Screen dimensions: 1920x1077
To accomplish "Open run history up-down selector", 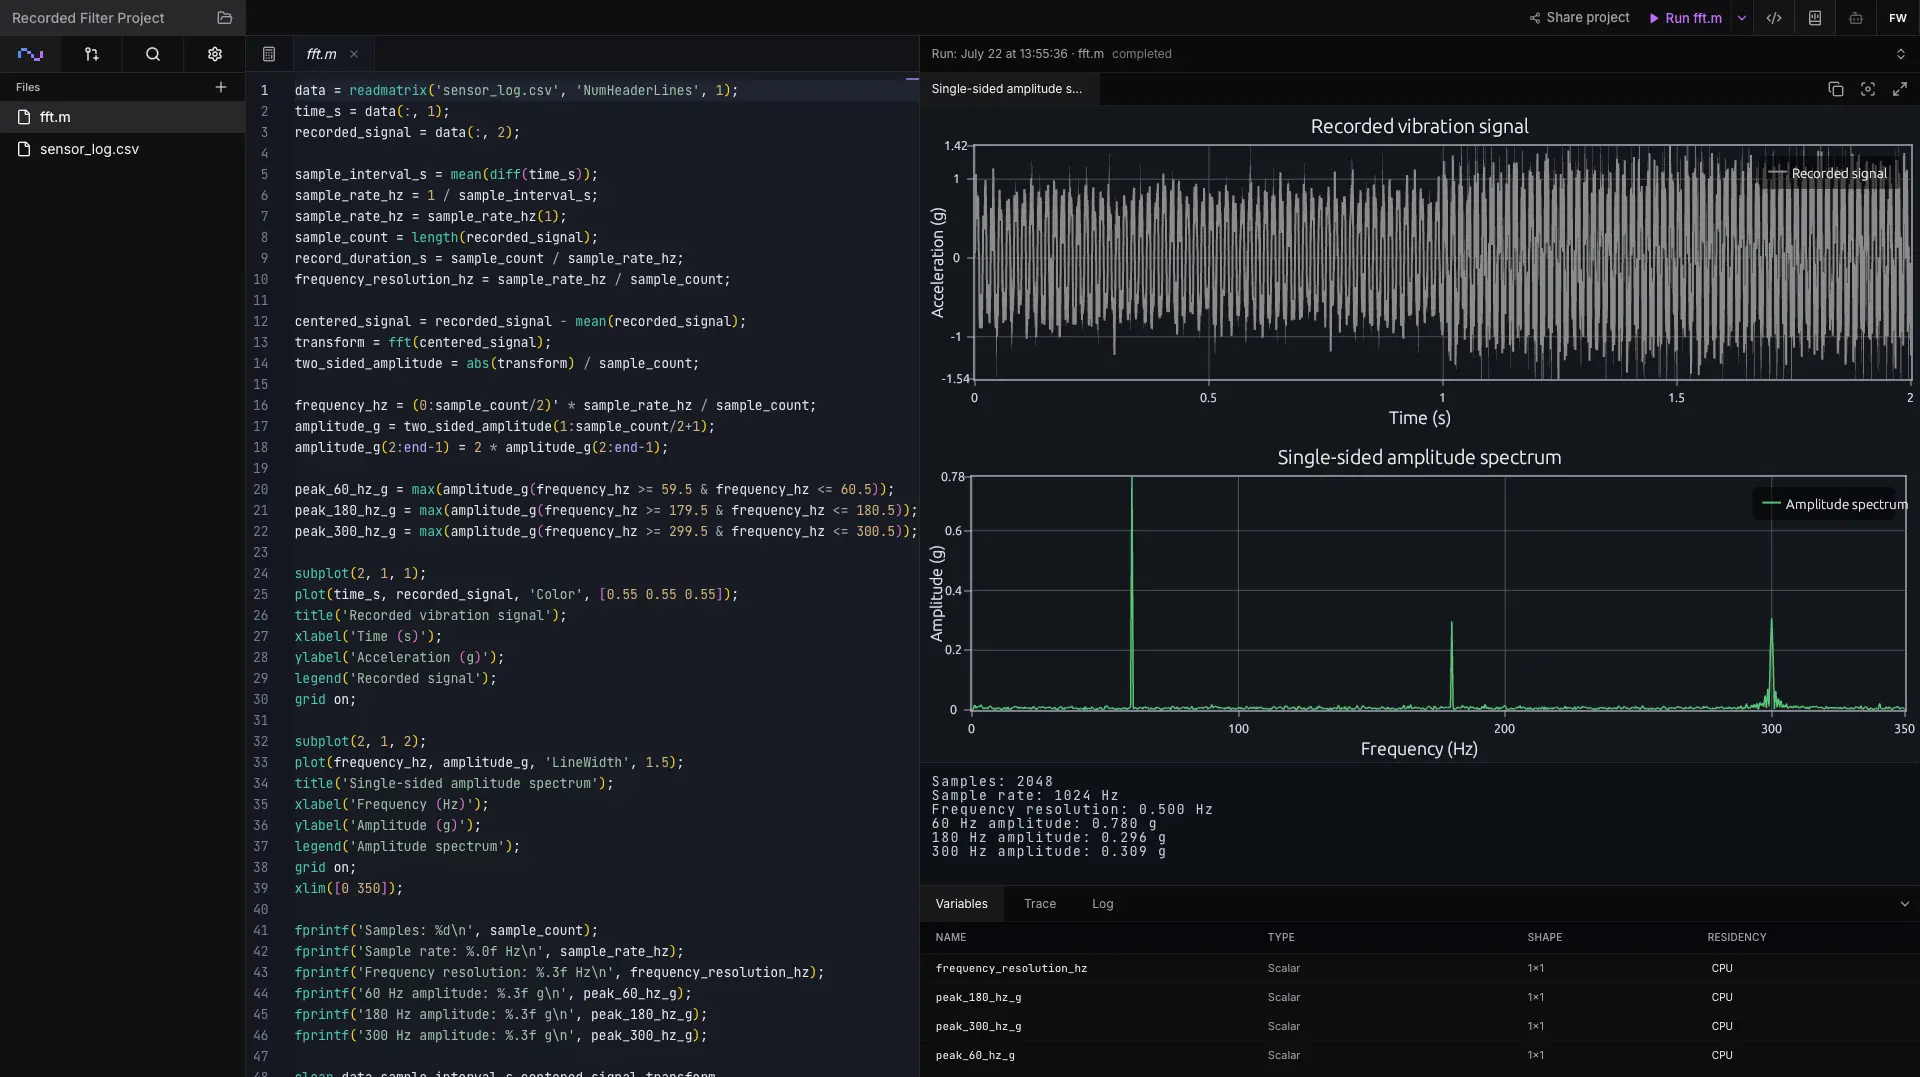I will pos(1901,54).
